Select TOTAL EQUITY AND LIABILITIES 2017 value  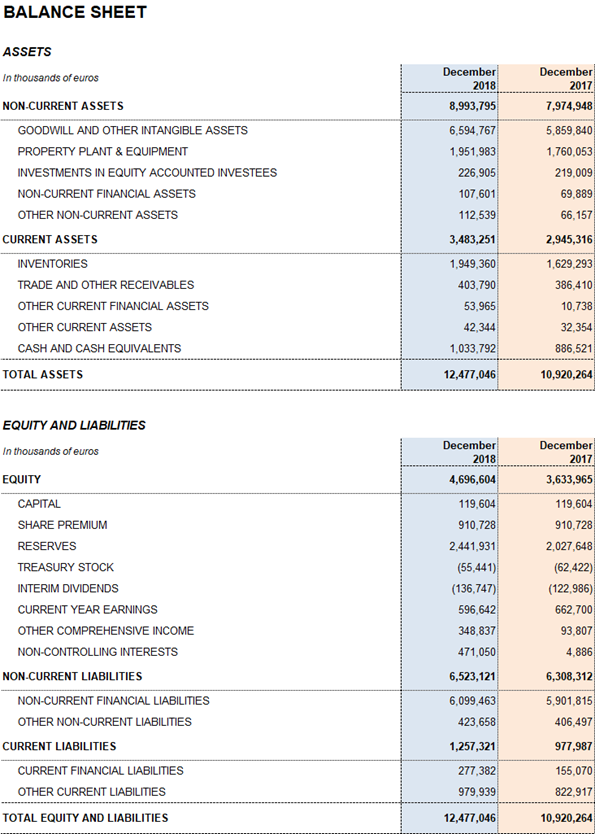(x=567, y=818)
